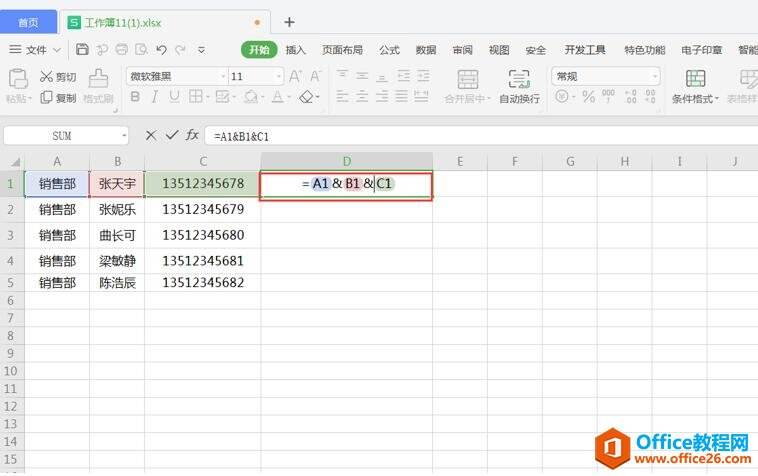Open the 条件格式 dropdown arrow
Viewport: 758px width, 476px height.
(x=717, y=99)
